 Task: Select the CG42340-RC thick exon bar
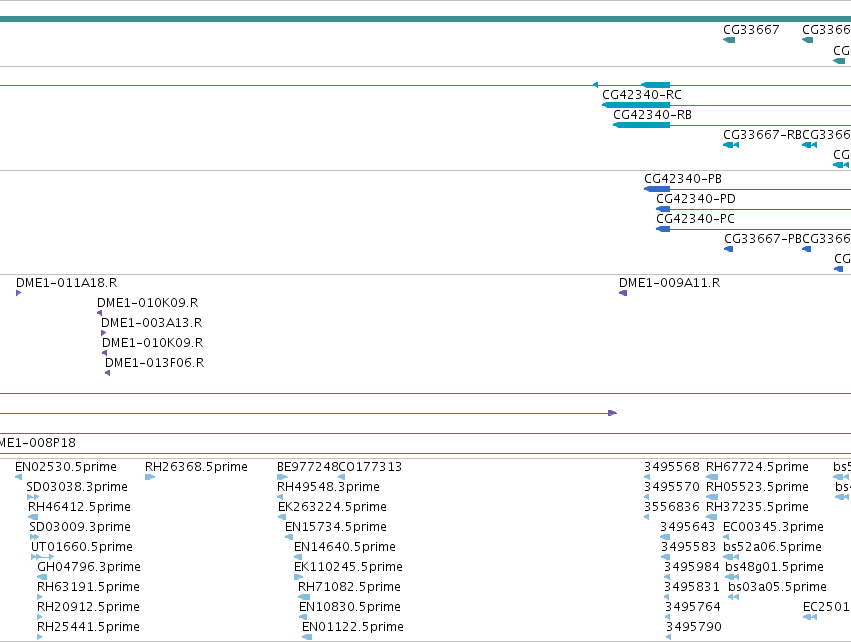636,105
